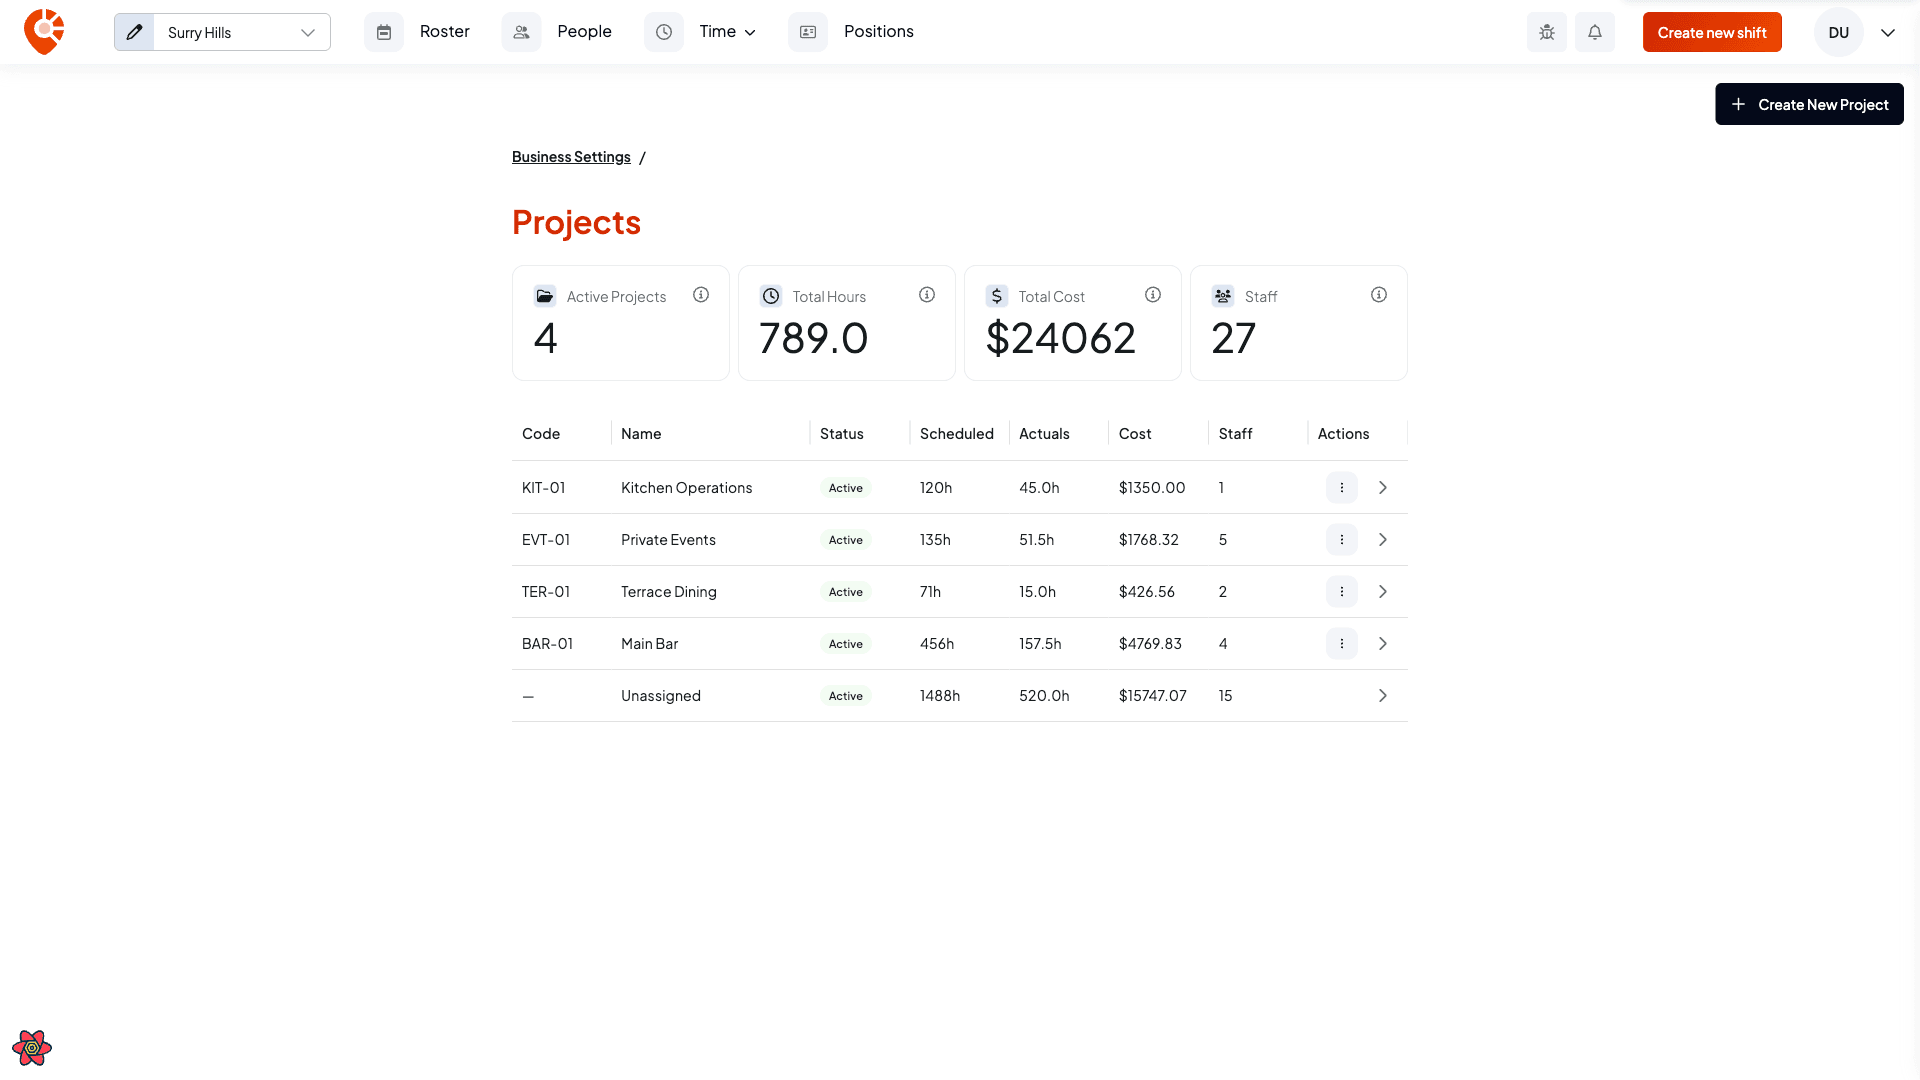Image resolution: width=1920 pixels, height=1080 pixels.
Task: Click the Active Projects folder icon
Action: 545,296
